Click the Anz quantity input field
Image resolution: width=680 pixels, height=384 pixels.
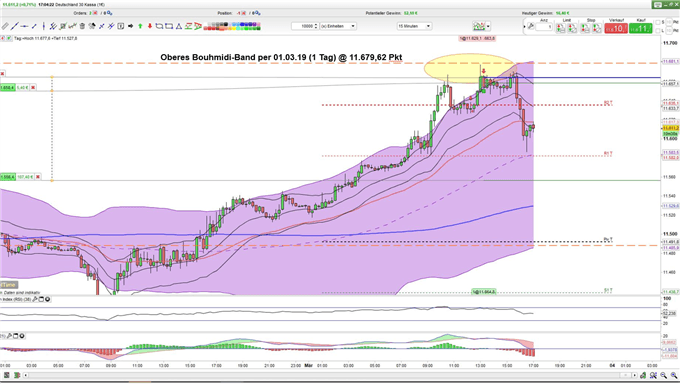click(544, 27)
